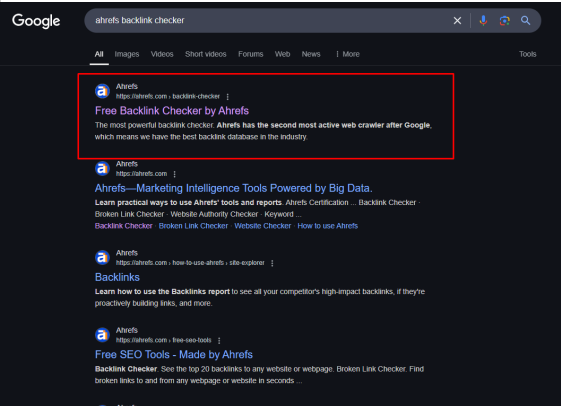
Task: Open options menu beside backlink-checker URL
Action: pos(228,97)
